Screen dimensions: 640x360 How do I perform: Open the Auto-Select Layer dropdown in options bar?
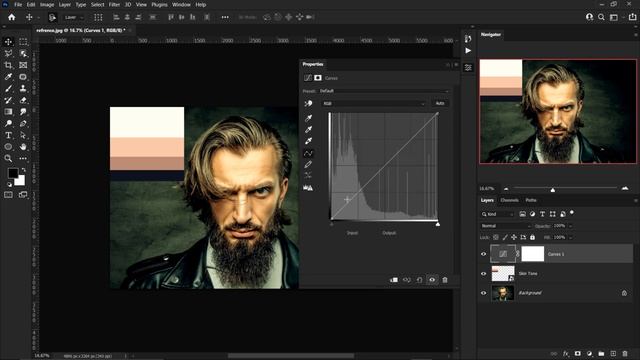[74, 17]
